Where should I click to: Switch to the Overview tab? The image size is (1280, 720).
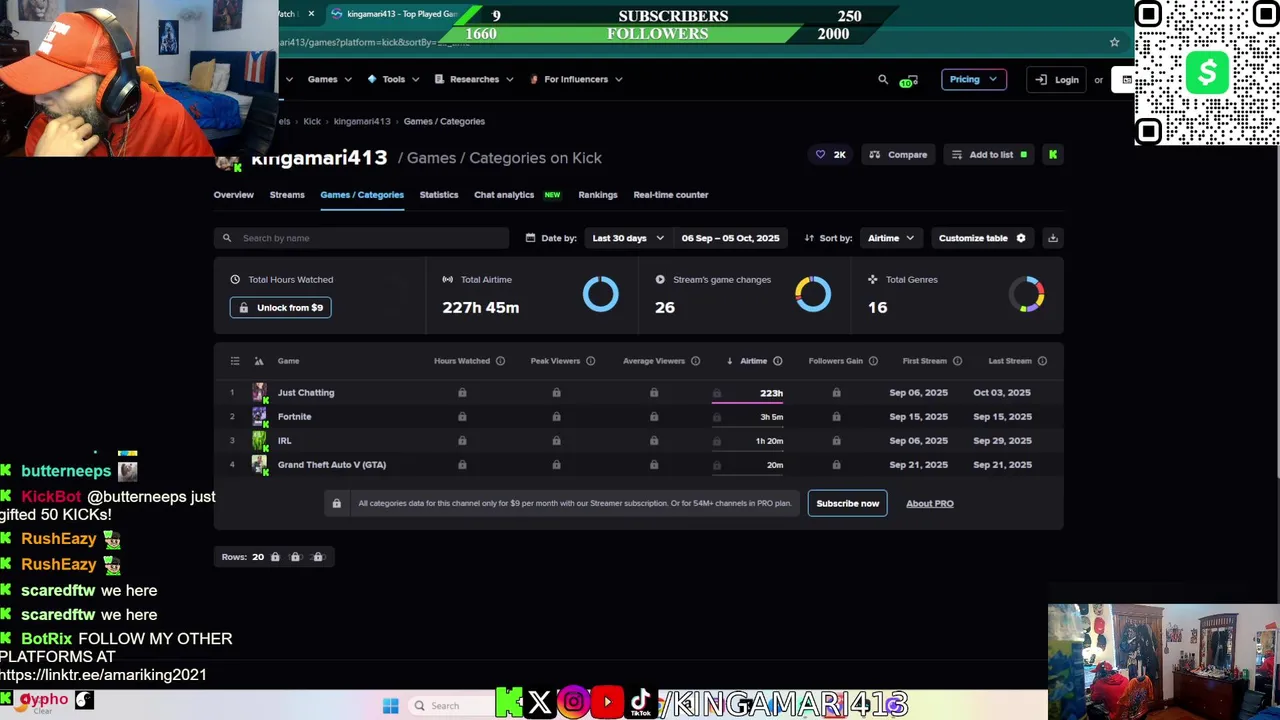[234, 195]
